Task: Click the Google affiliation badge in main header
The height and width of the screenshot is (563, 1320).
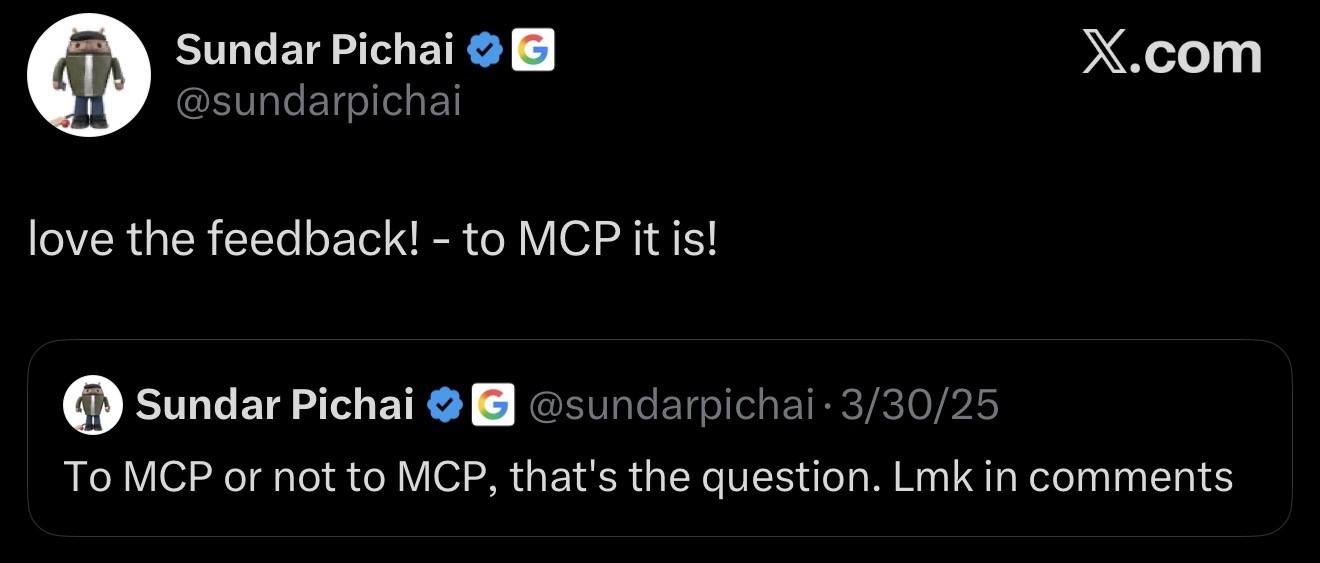Action: click(533, 49)
